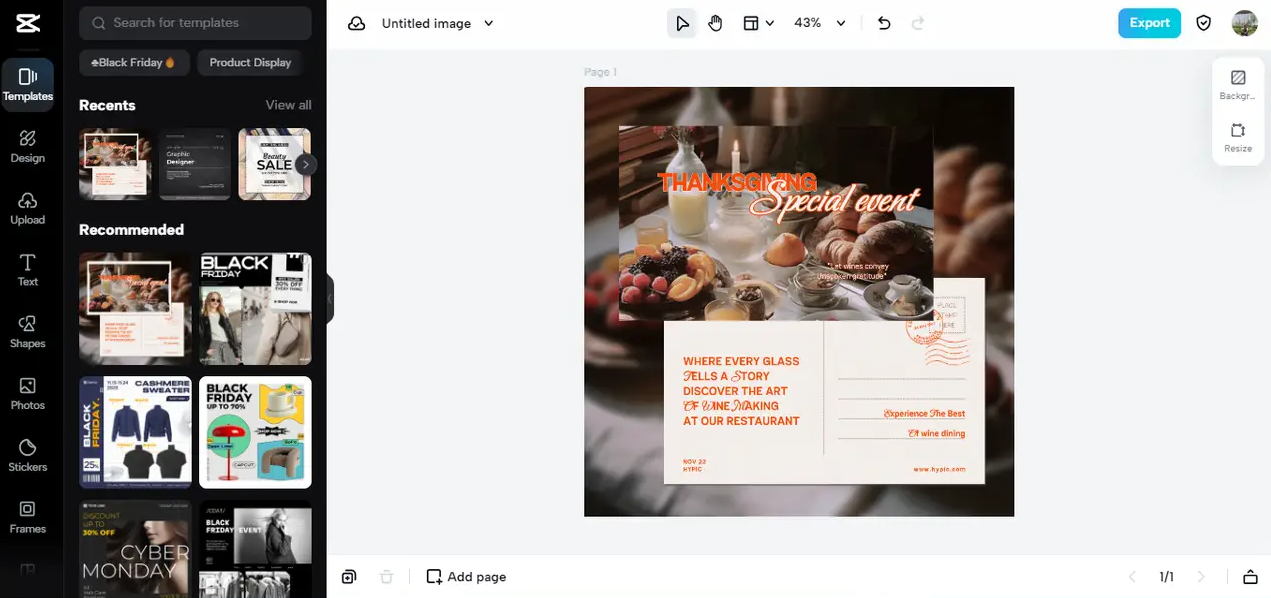The image size is (1271, 598).
Task: Select the 'WHERE EVERY GLASS' text block
Action: (x=741, y=391)
